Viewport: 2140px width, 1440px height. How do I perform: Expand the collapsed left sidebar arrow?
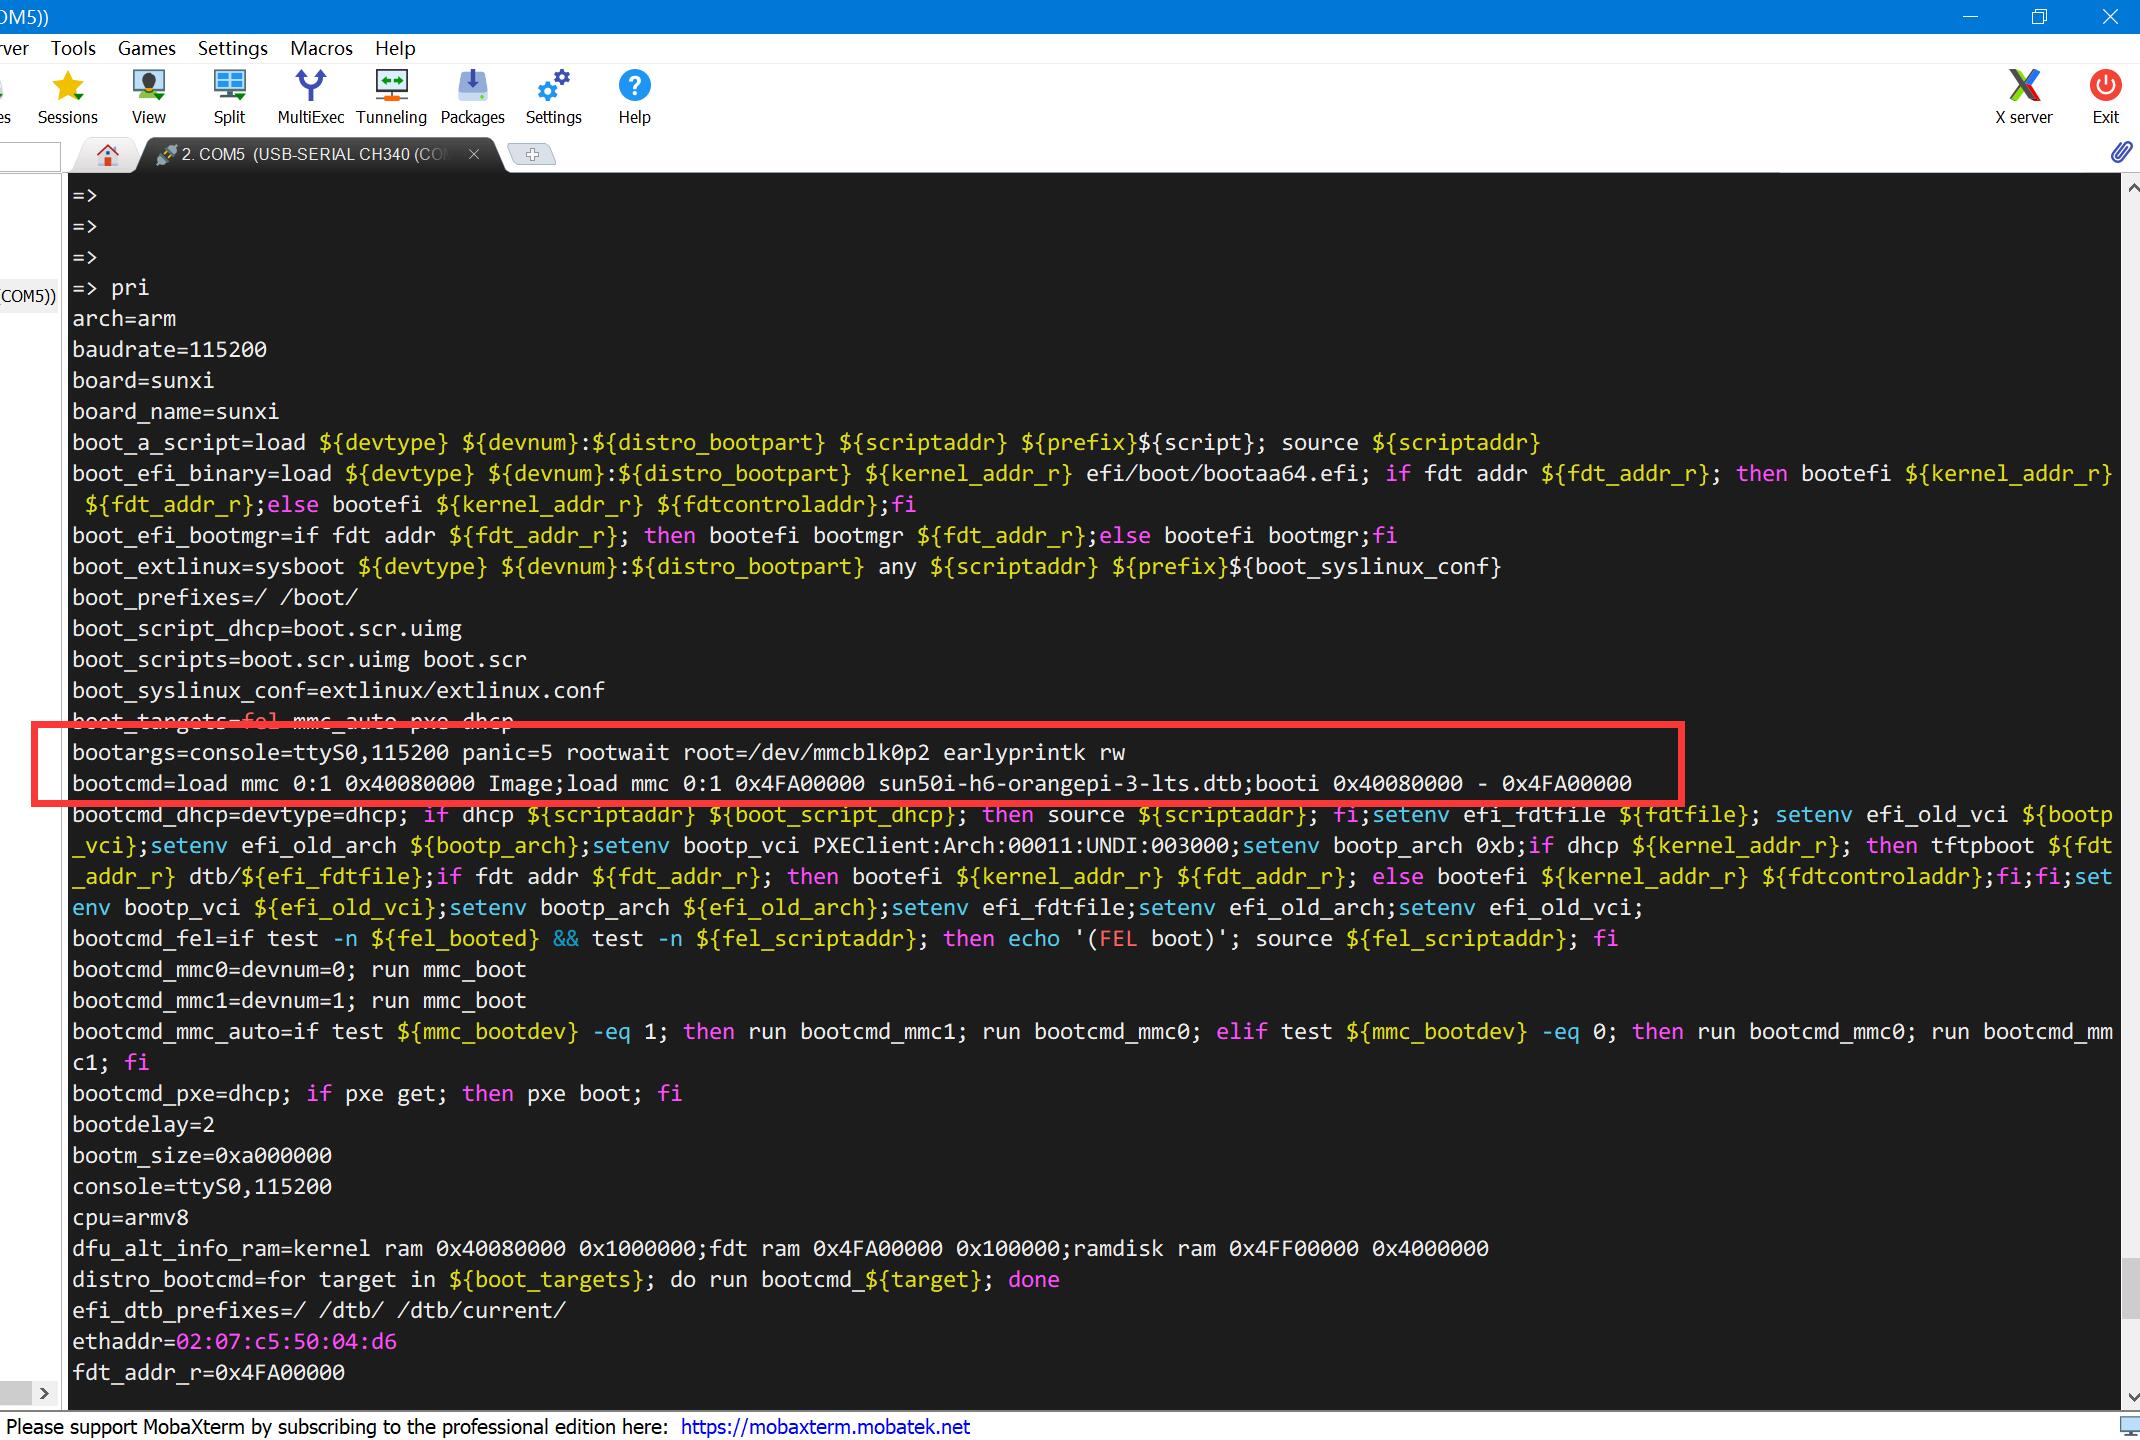43,1393
